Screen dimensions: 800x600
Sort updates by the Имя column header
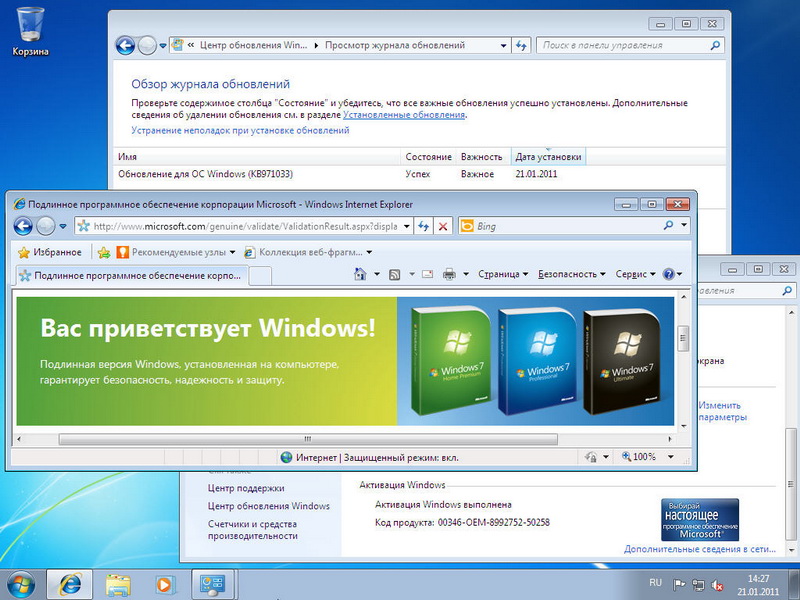pyautogui.click(x=257, y=157)
